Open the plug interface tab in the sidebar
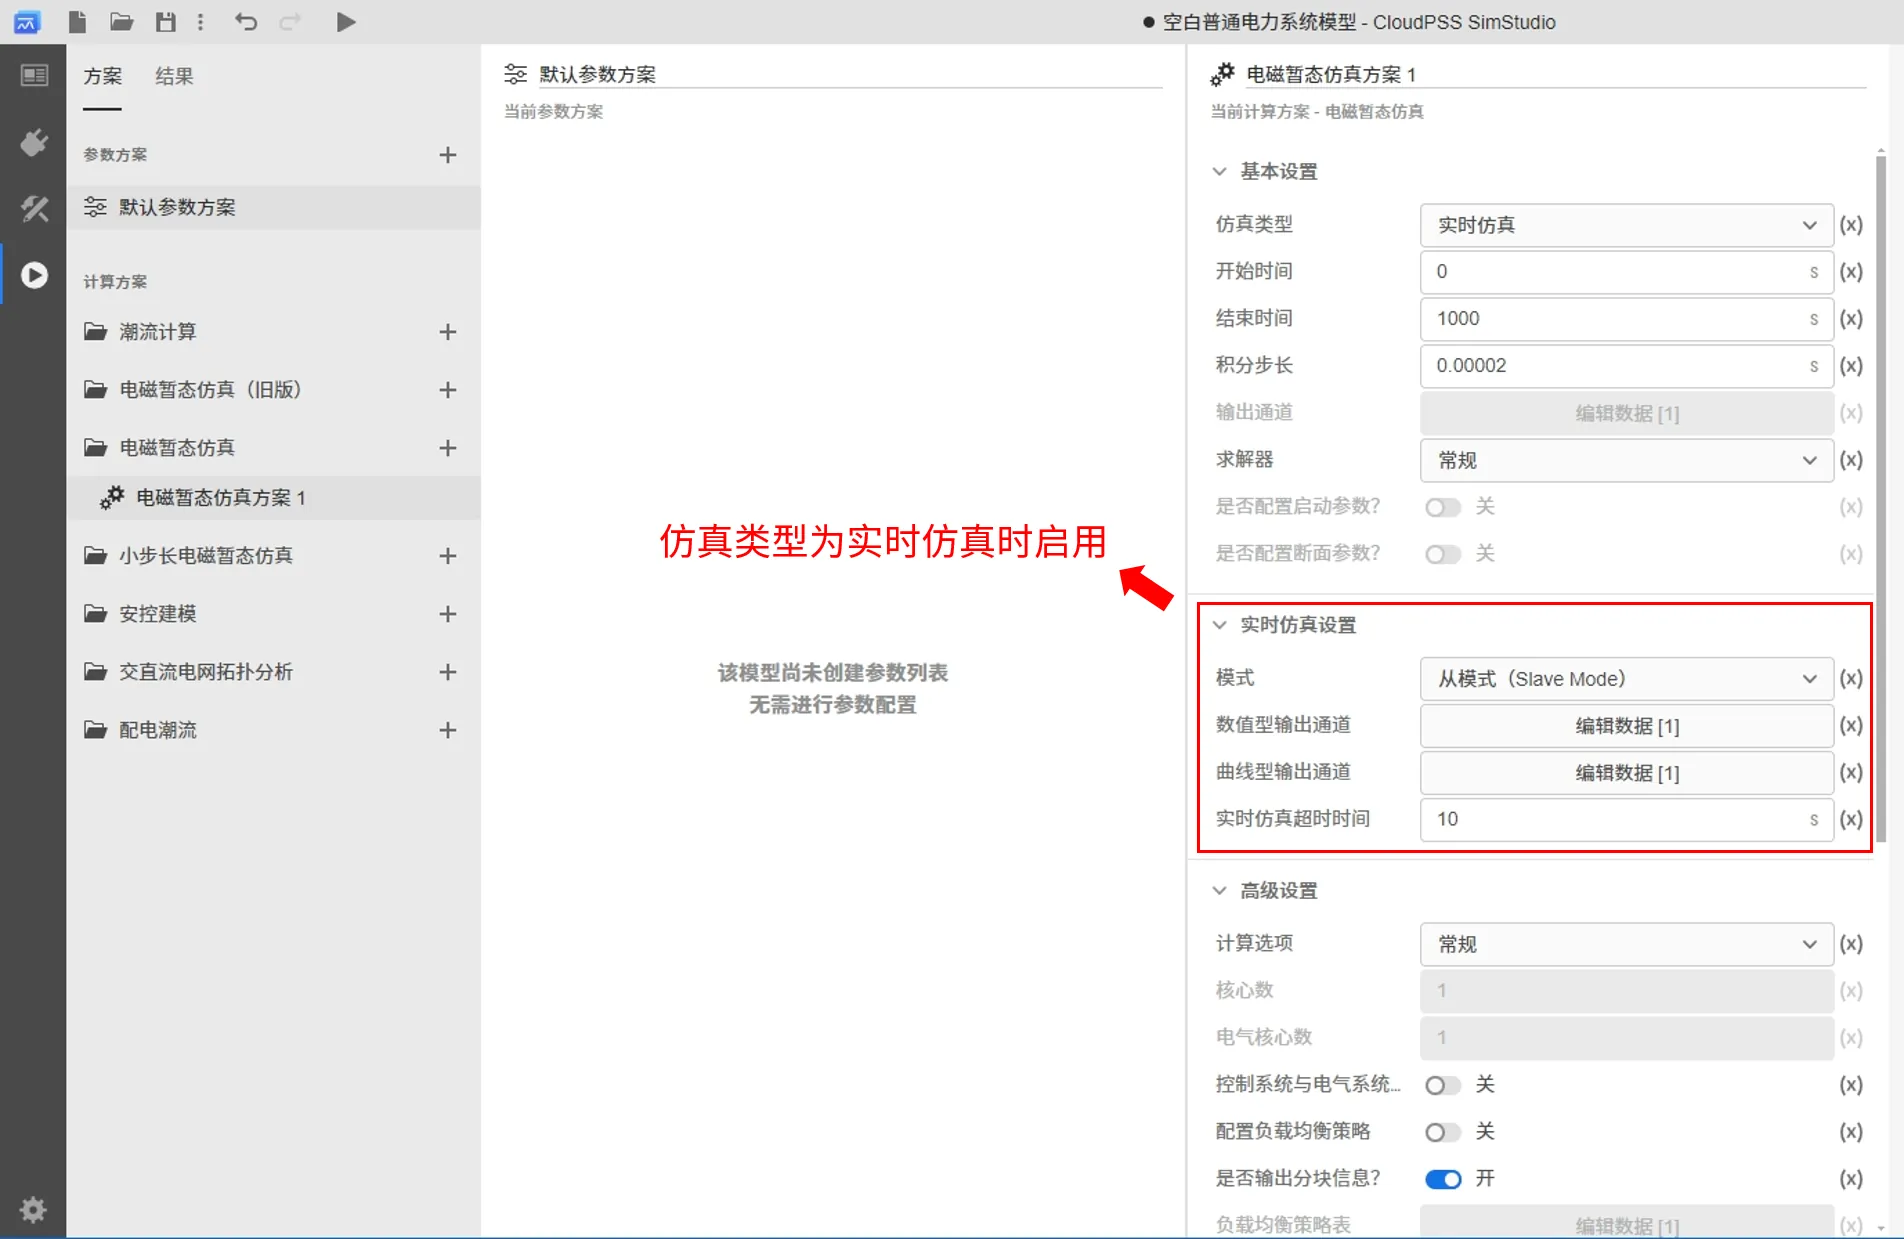The width and height of the screenshot is (1904, 1239). (34, 143)
